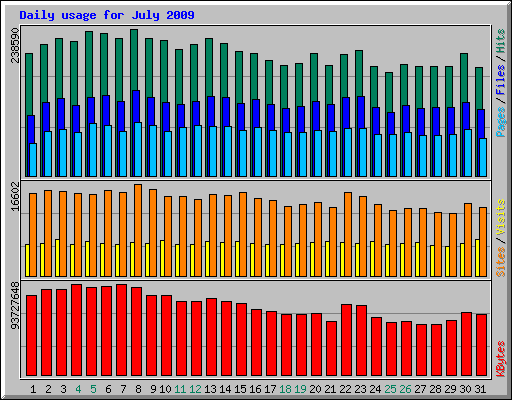Click the green hits bar for day 13
Viewport: 512px width, 400px height.
[x=209, y=67]
